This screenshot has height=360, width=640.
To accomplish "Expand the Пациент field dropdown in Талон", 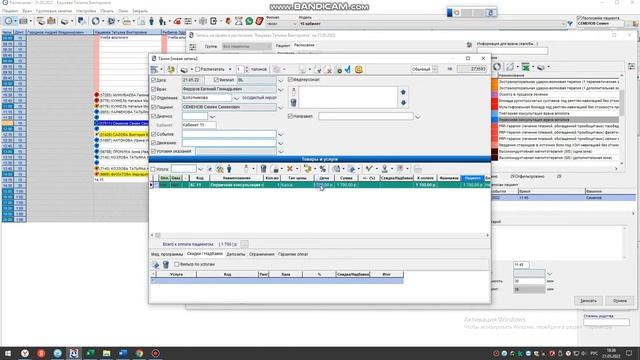I will pyautogui.click(x=281, y=107).
